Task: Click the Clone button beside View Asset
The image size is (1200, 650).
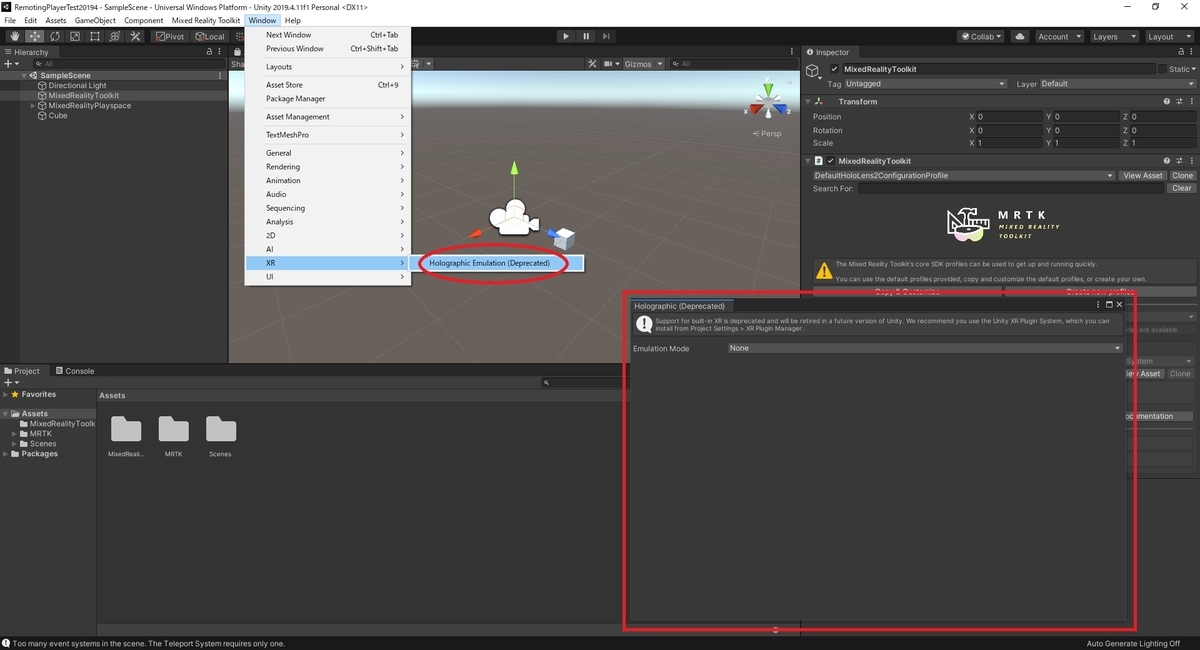Action: pos(1182,175)
